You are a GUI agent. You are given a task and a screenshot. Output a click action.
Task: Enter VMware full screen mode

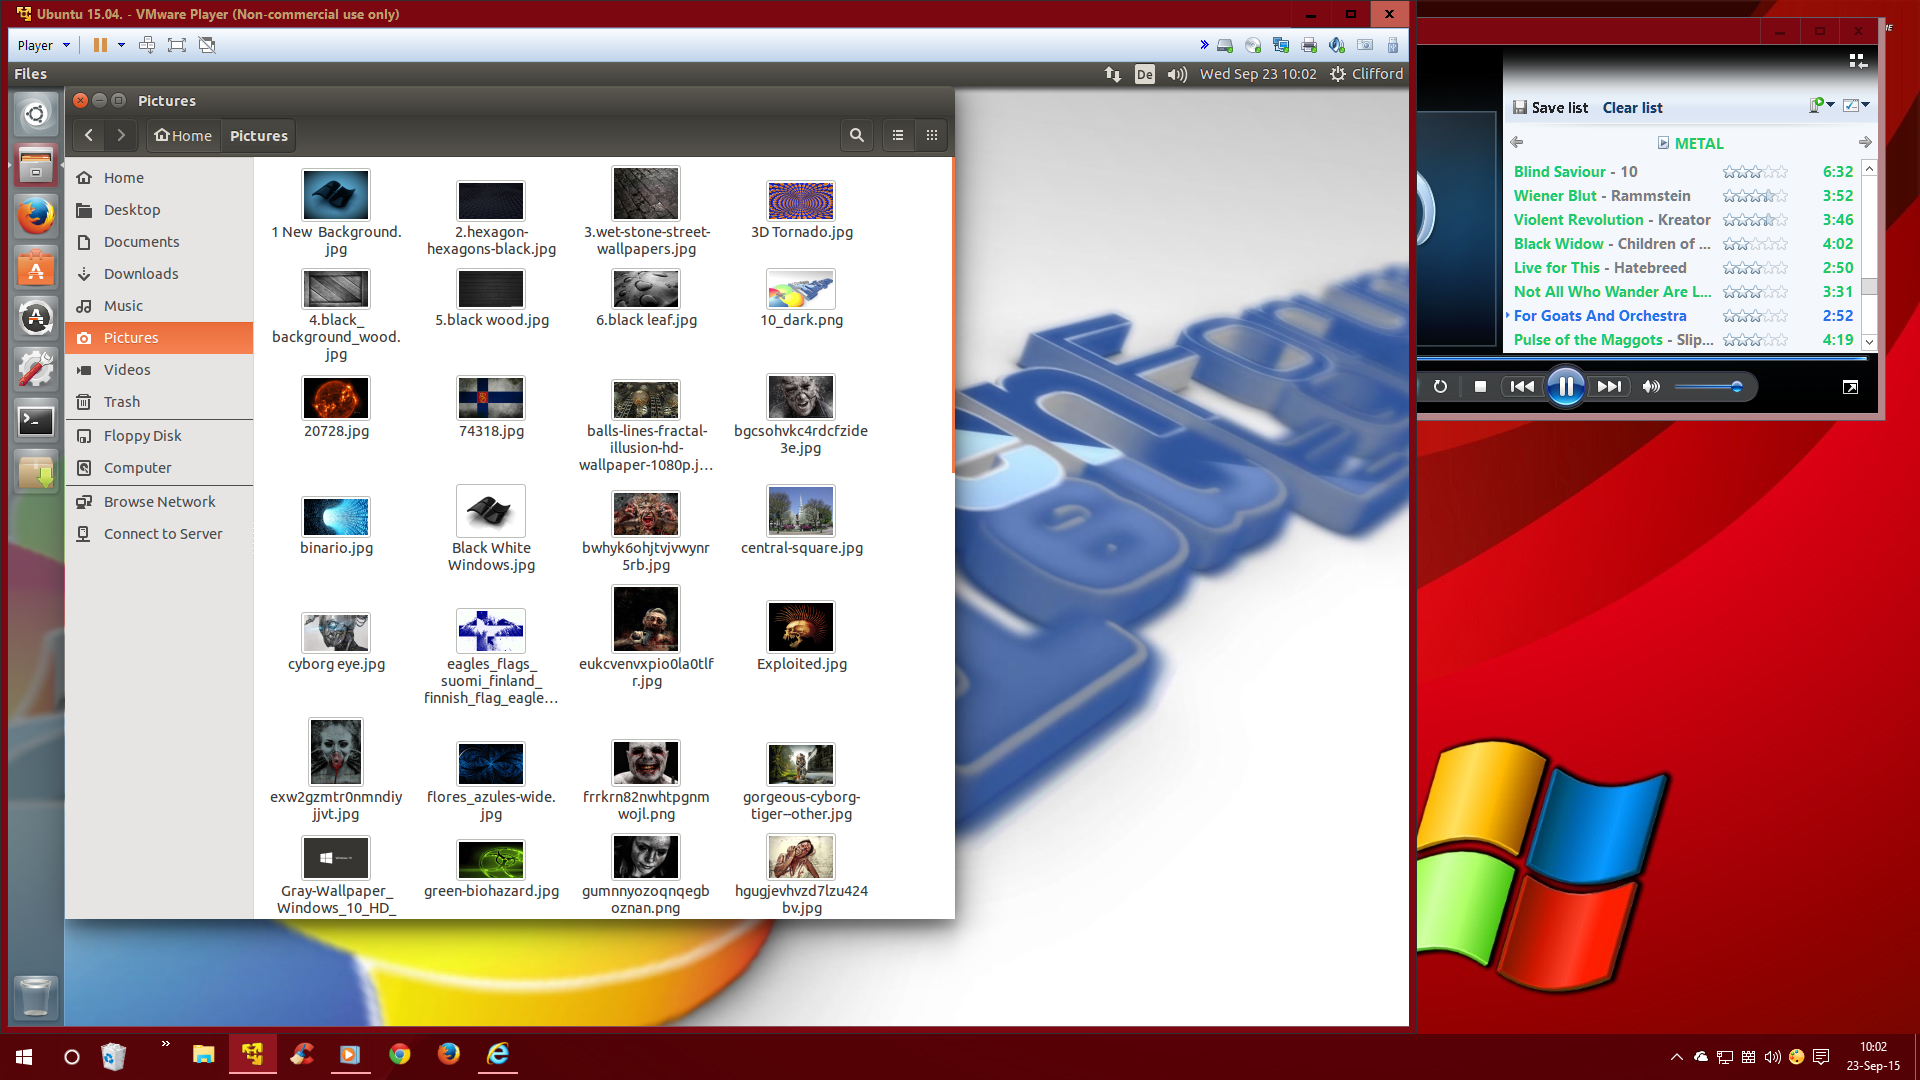(177, 45)
